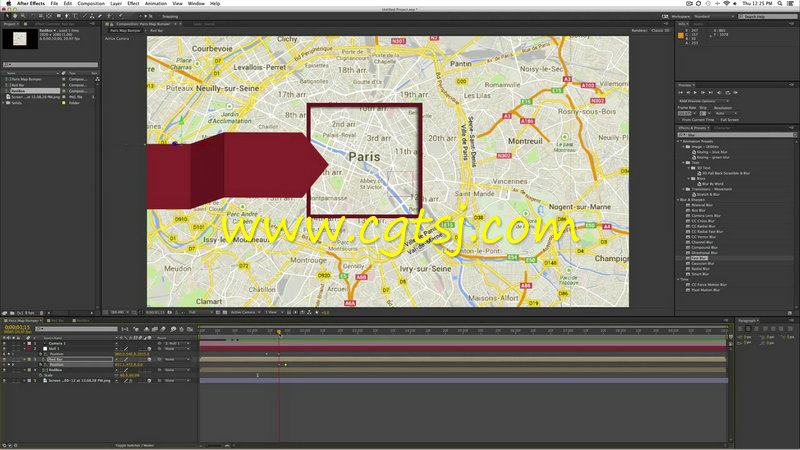Viewport: 800px width, 450px height.
Task: Hide the Screen png layer
Action: (x=4, y=381)
